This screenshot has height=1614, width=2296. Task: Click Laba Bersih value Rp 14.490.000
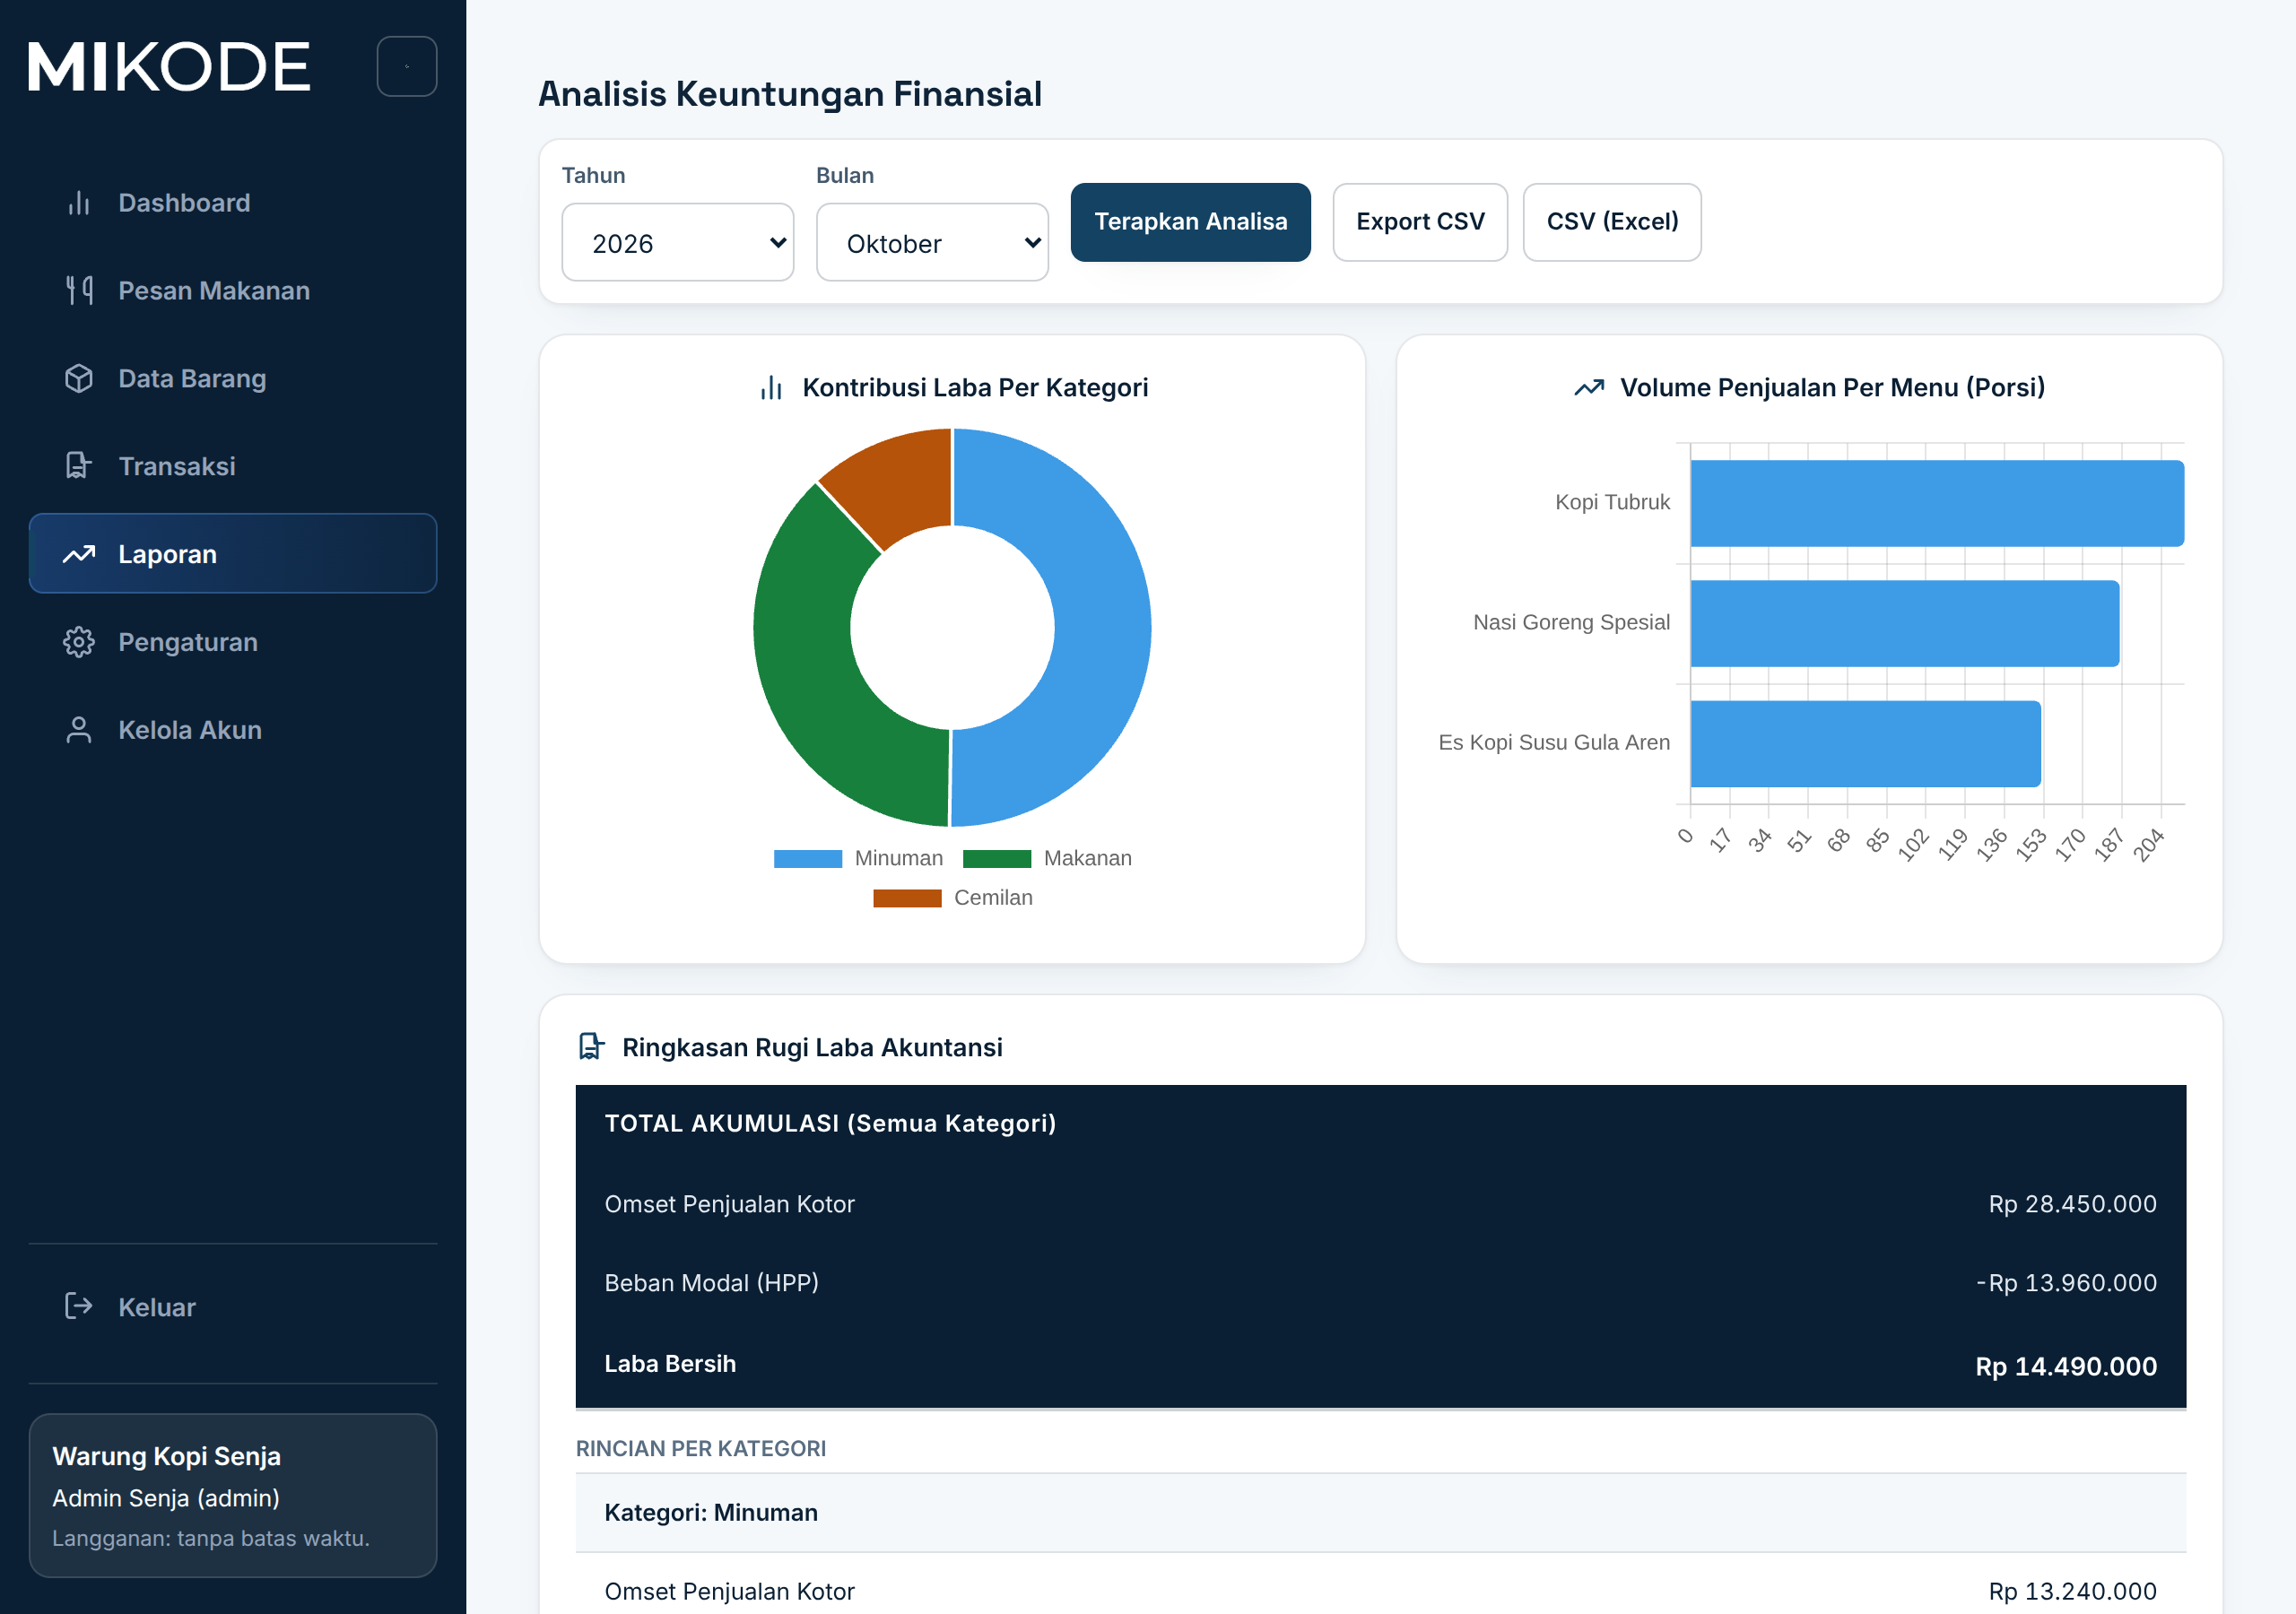pos(2065,1366)
